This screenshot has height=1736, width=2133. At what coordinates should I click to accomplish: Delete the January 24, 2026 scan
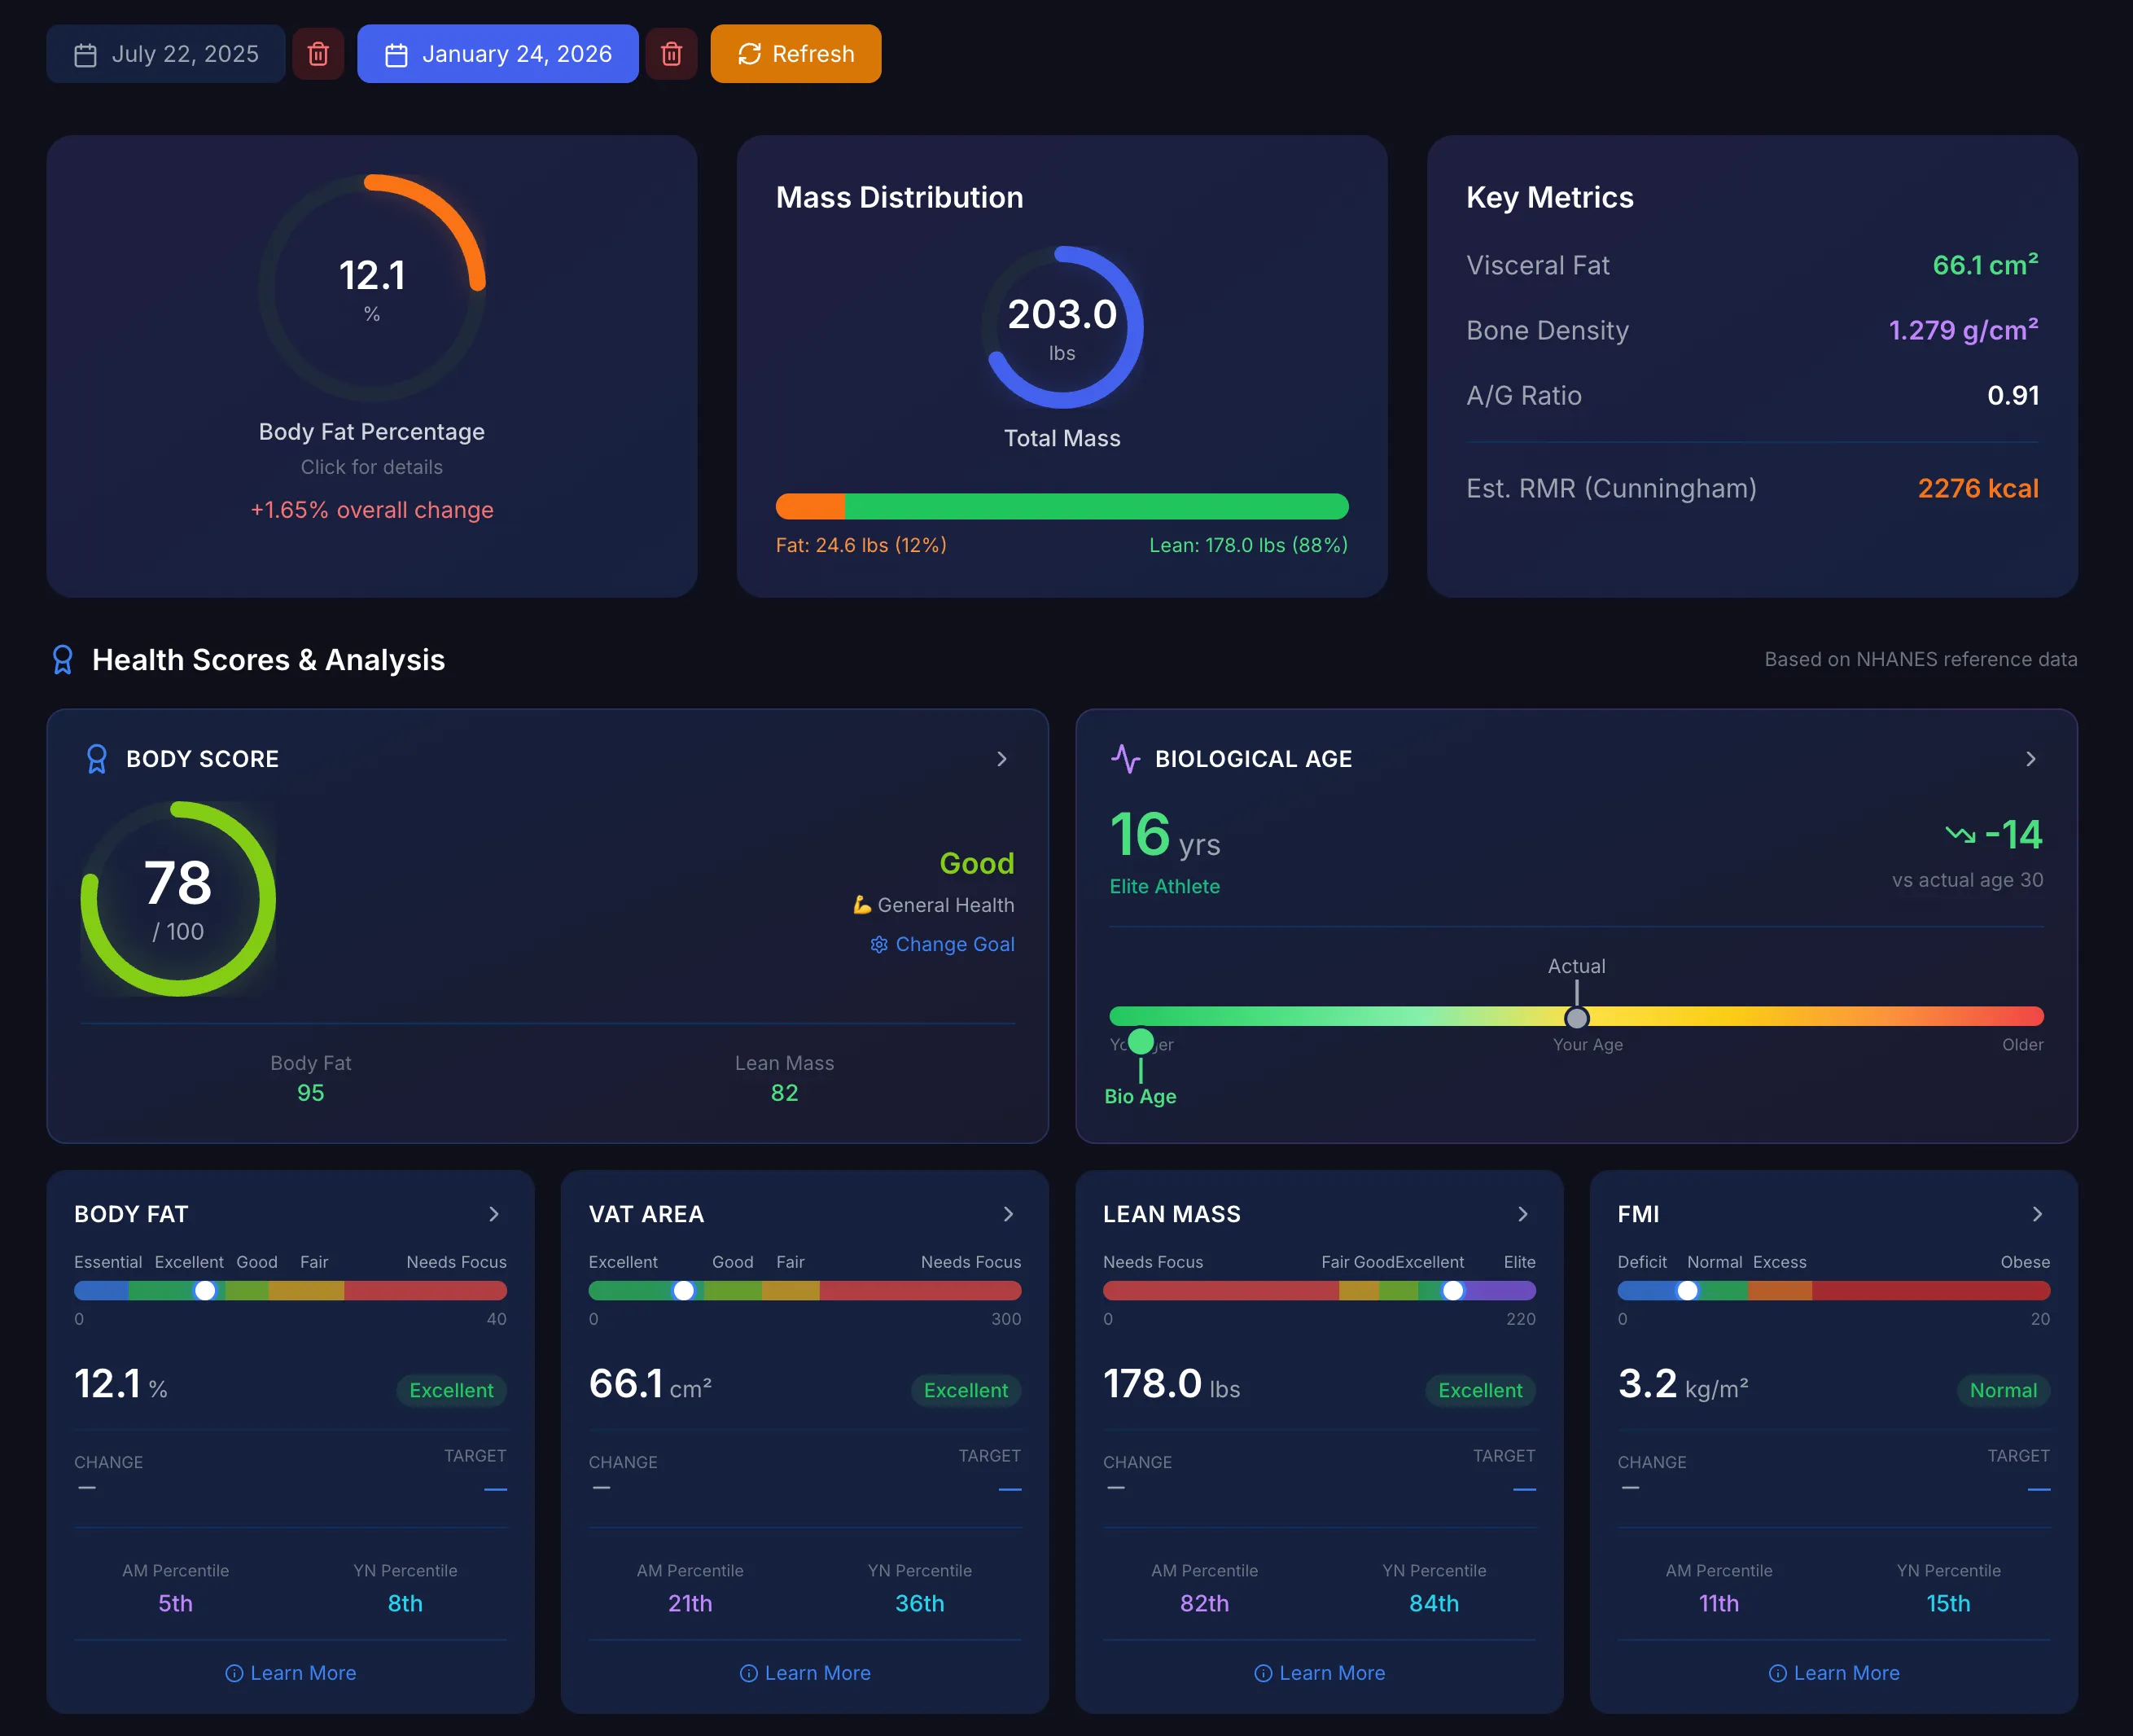click(x=671, y=54)
